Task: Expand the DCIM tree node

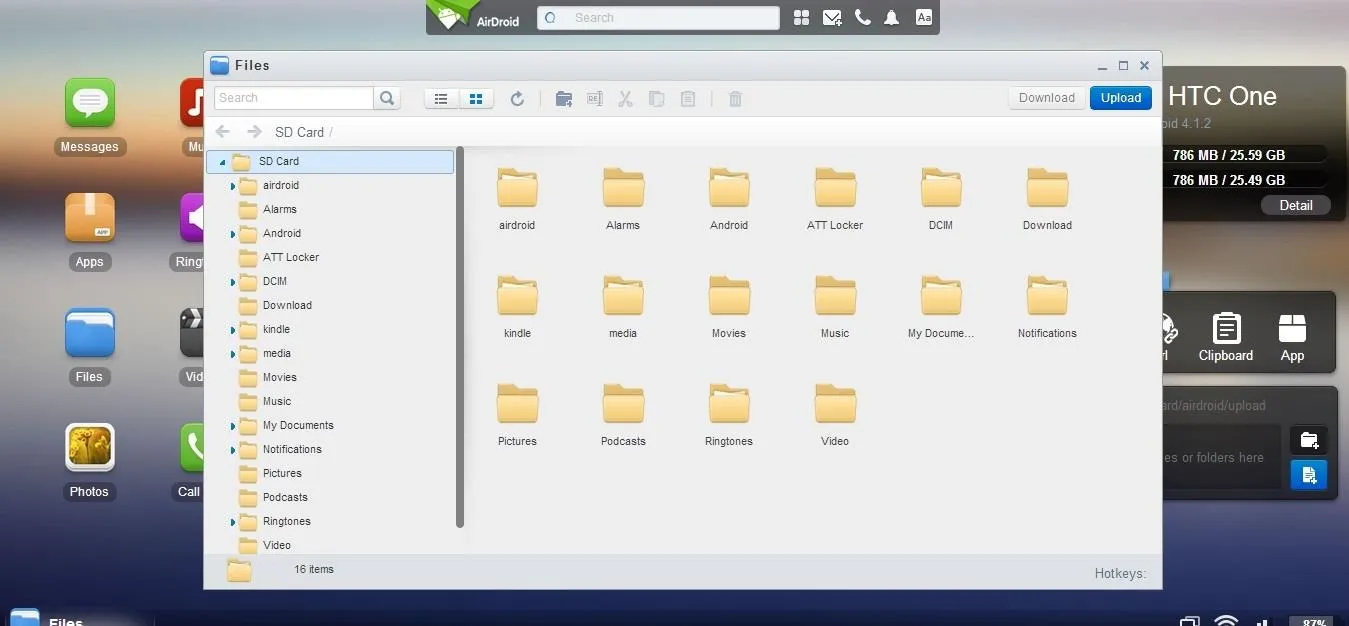Action: pos(233,282)
